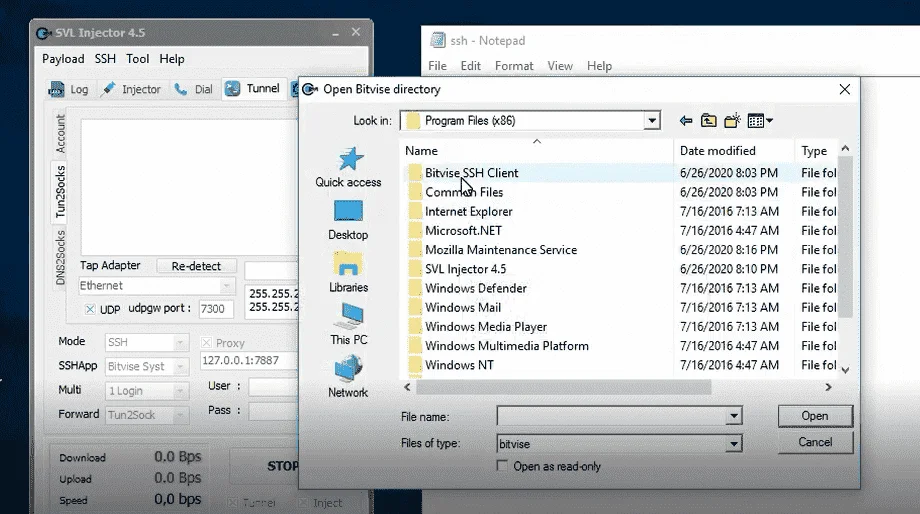Screen dimensions: 920x514
Task: Select Desktop in places bar
Action: [x=348, y=221]
